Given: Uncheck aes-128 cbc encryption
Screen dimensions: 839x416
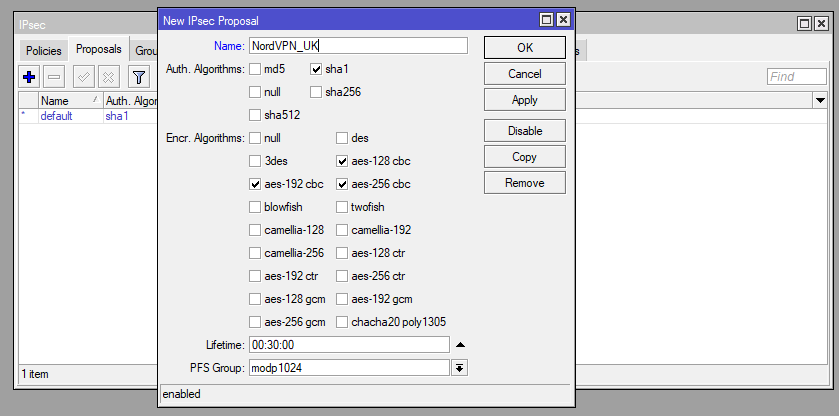Looking at the screenshot, I should 342,161.
